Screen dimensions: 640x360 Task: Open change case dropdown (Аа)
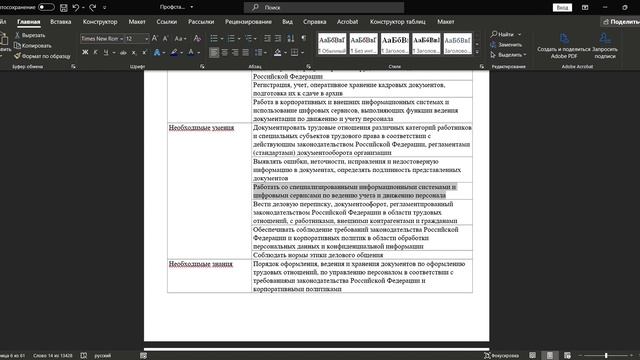(x=180, y=38)
